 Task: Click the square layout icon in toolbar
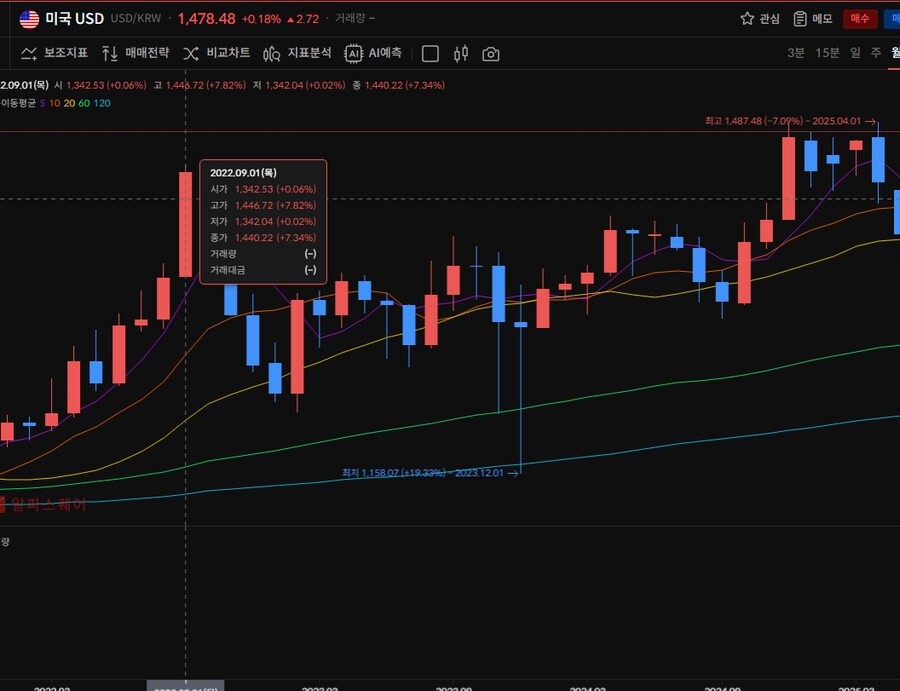pos(430,53)
